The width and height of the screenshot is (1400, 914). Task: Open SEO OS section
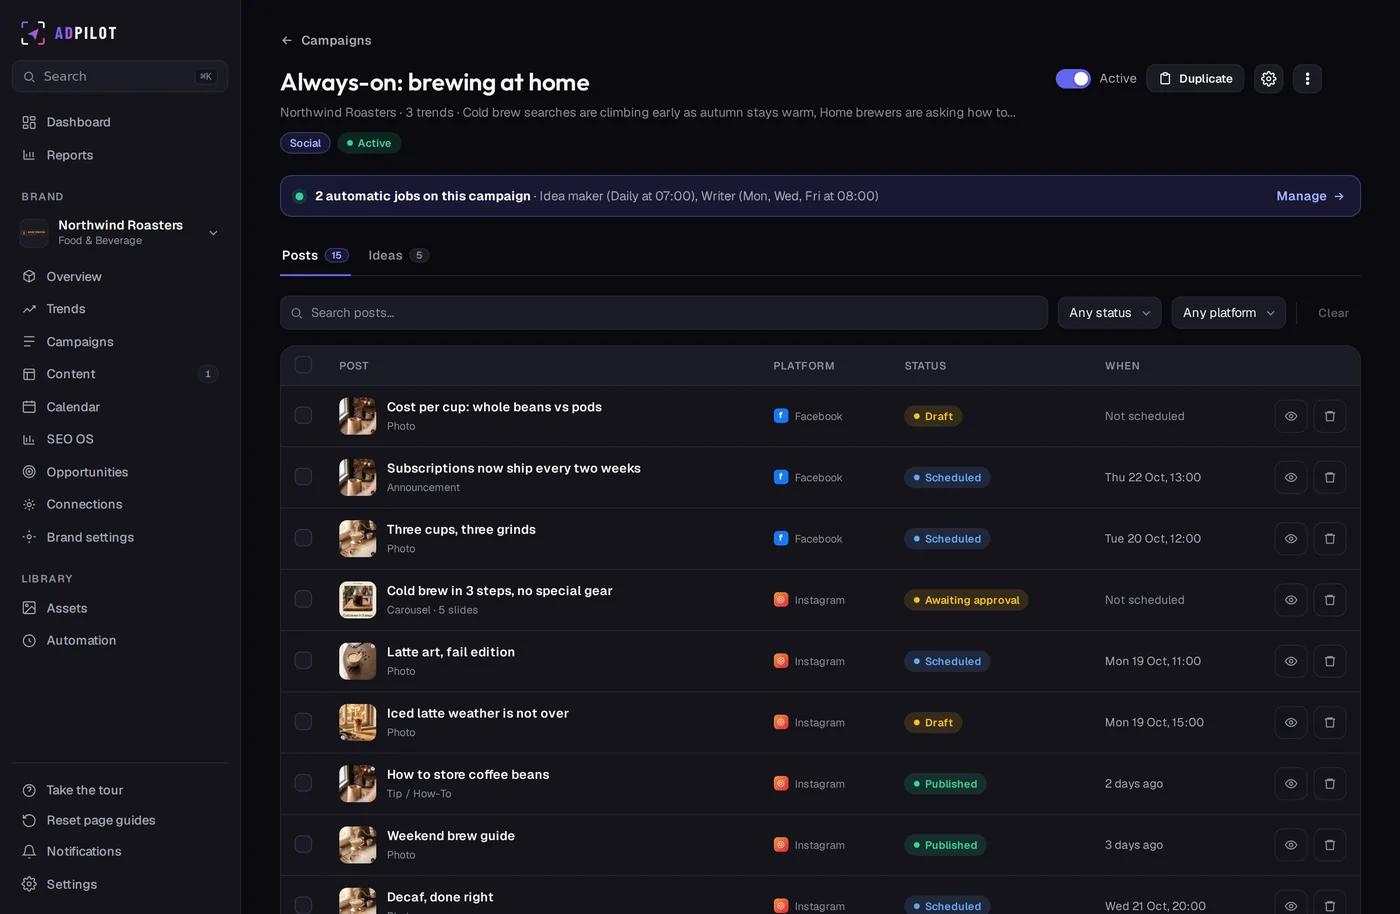click(120, 439)
